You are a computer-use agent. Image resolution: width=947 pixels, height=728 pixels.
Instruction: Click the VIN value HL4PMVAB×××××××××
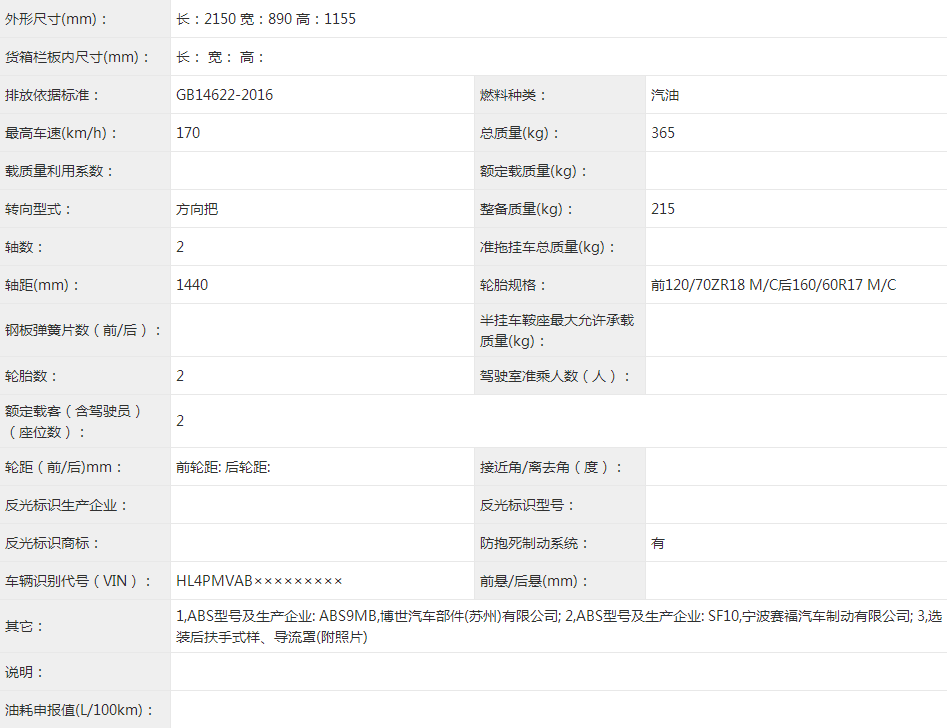point(260,581)
